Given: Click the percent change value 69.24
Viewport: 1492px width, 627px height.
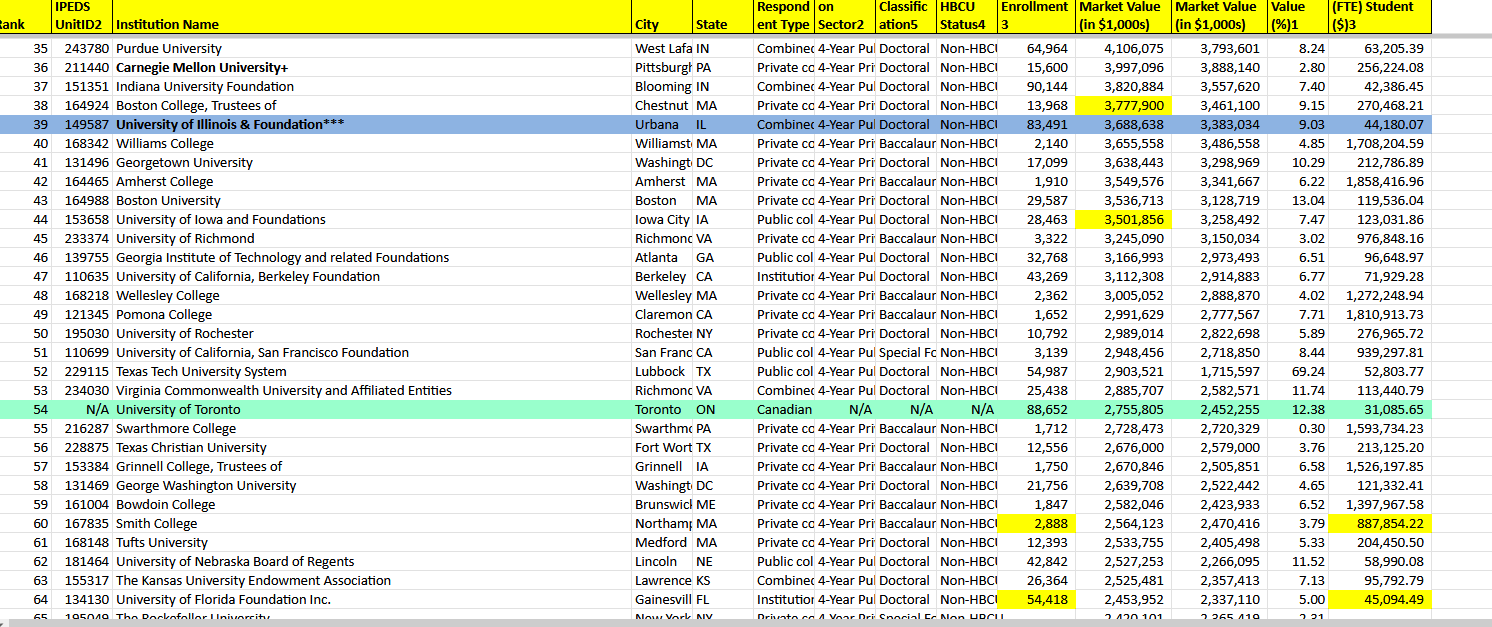Looking at the screenshot, I should pos(1298,371).
